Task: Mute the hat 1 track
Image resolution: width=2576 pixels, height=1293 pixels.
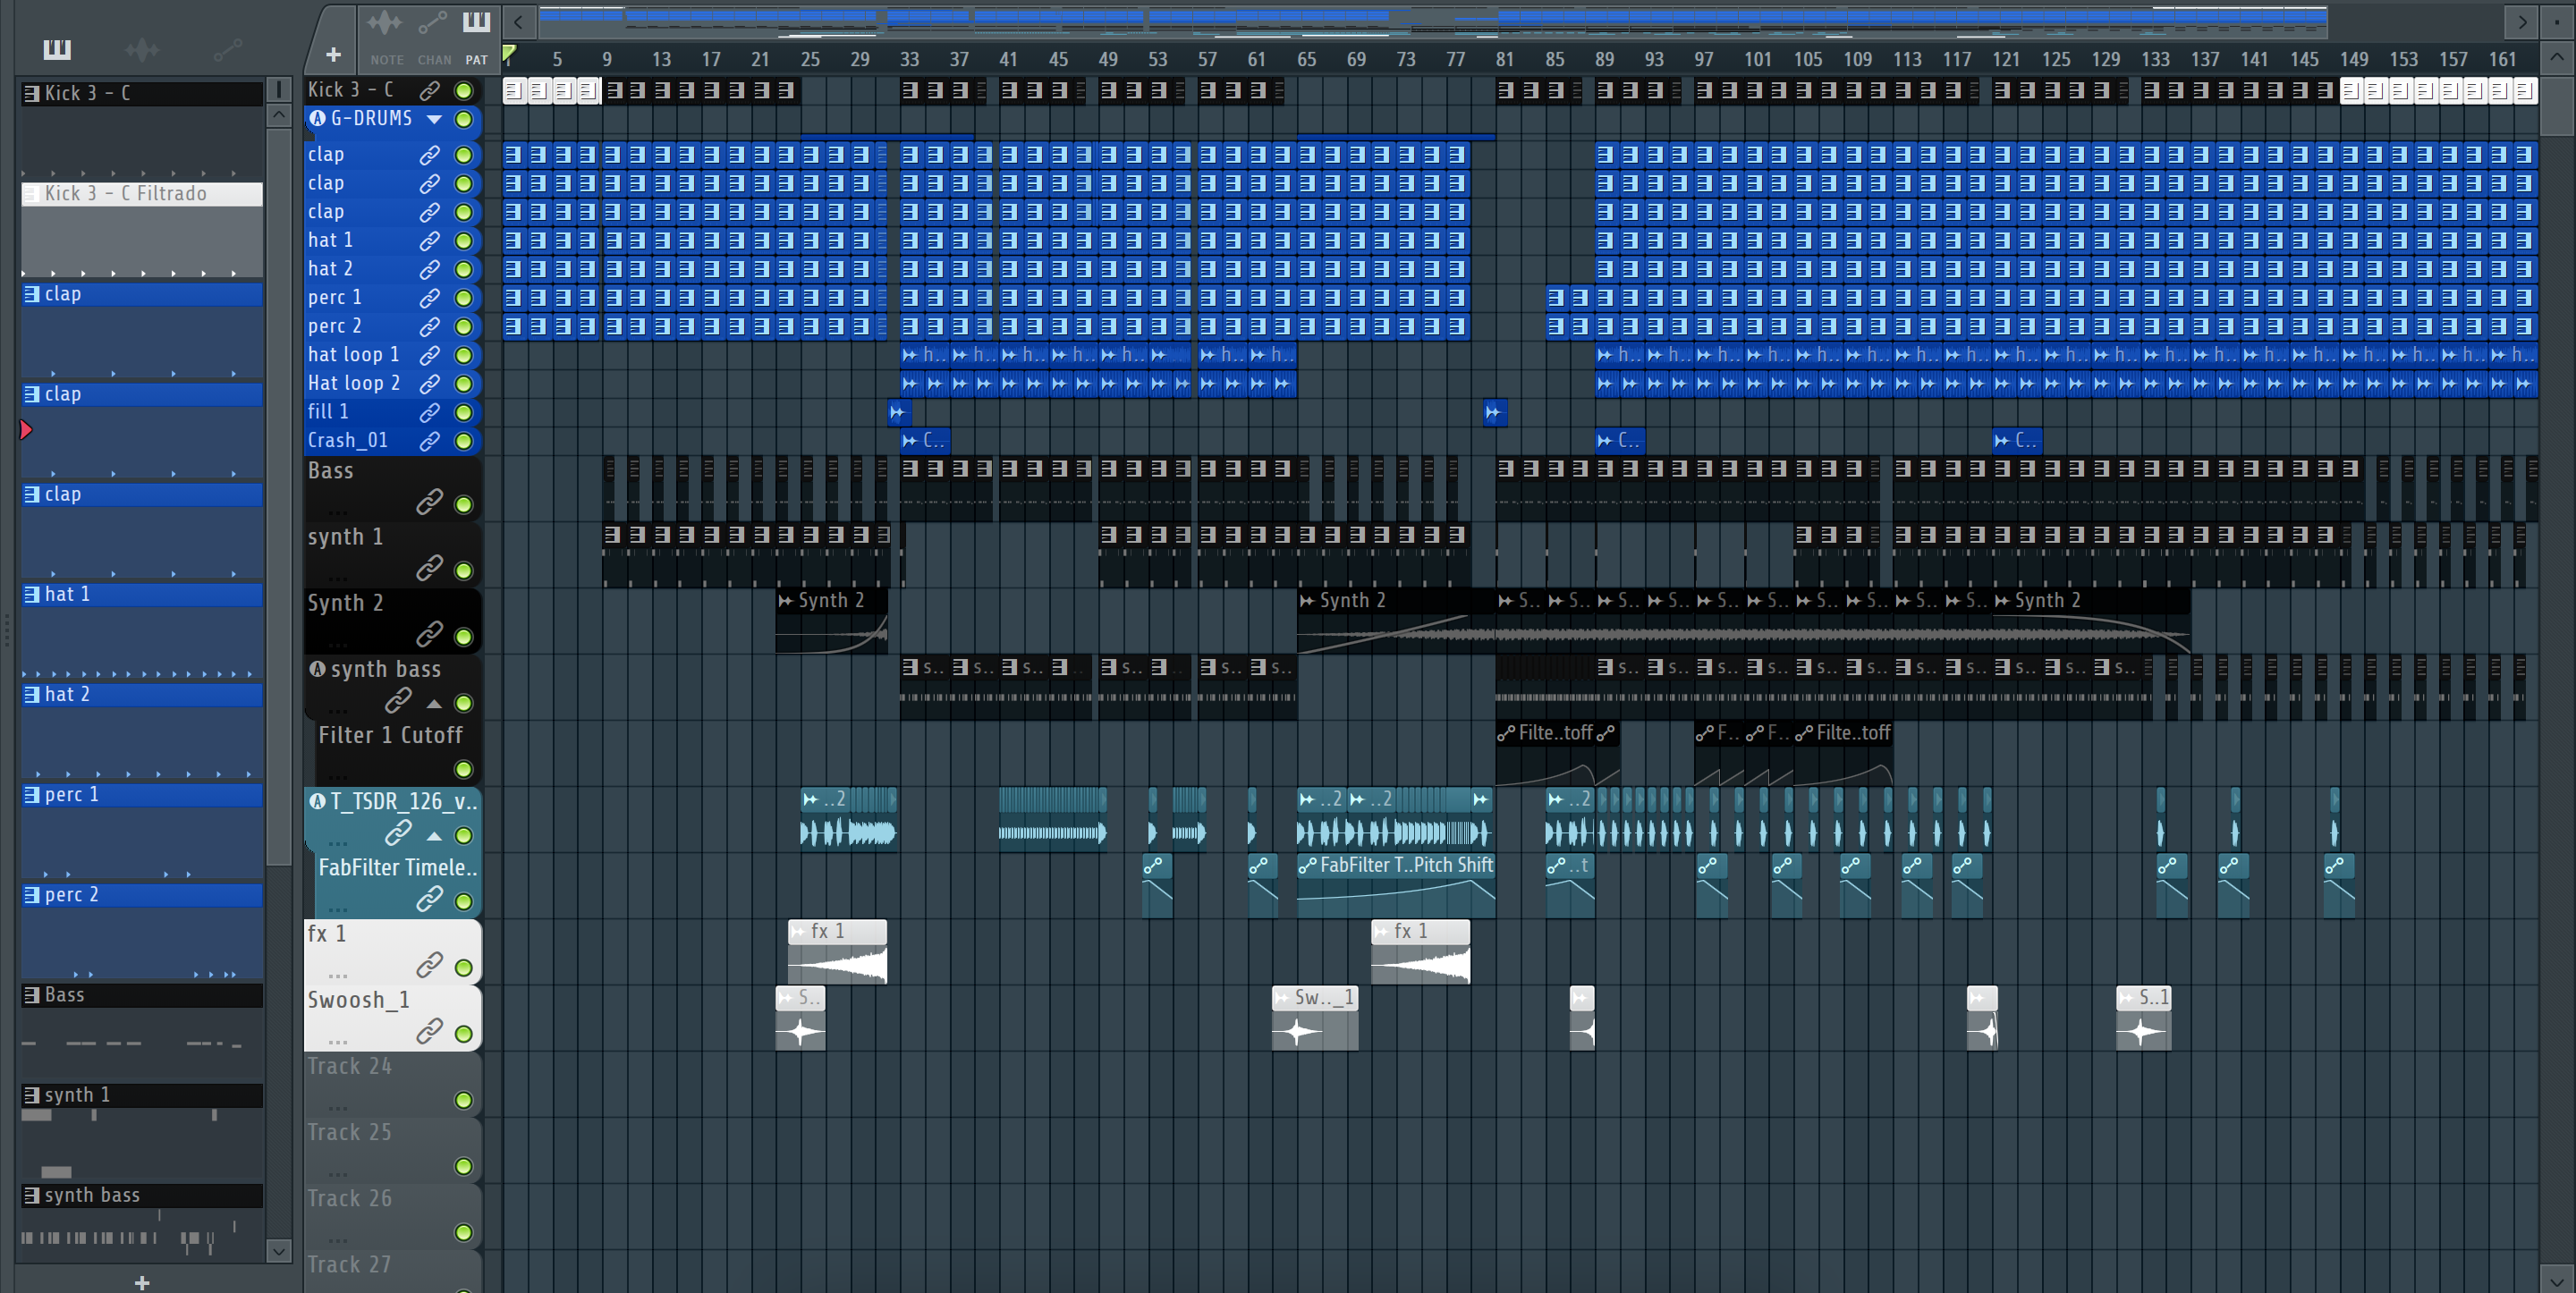Action: coord(463,241)
